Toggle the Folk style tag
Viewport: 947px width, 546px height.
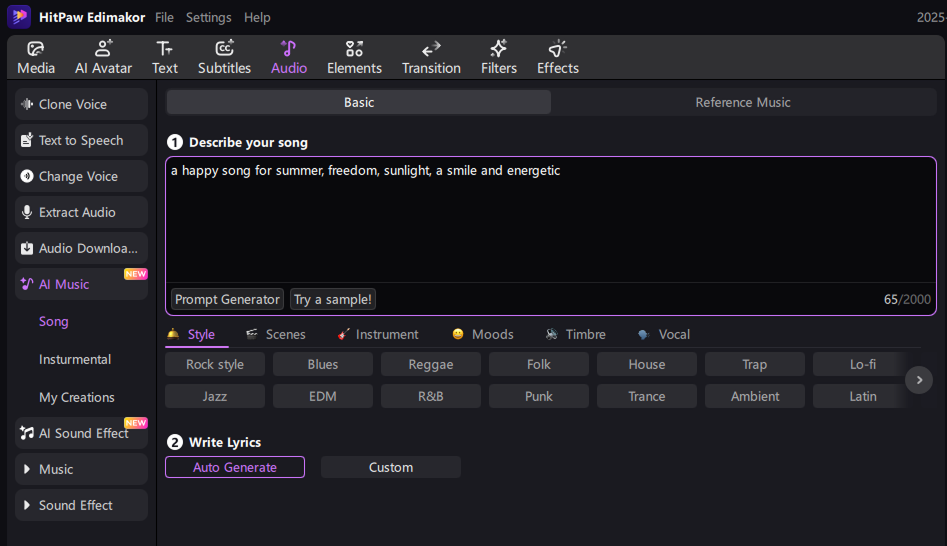point(539,364)
